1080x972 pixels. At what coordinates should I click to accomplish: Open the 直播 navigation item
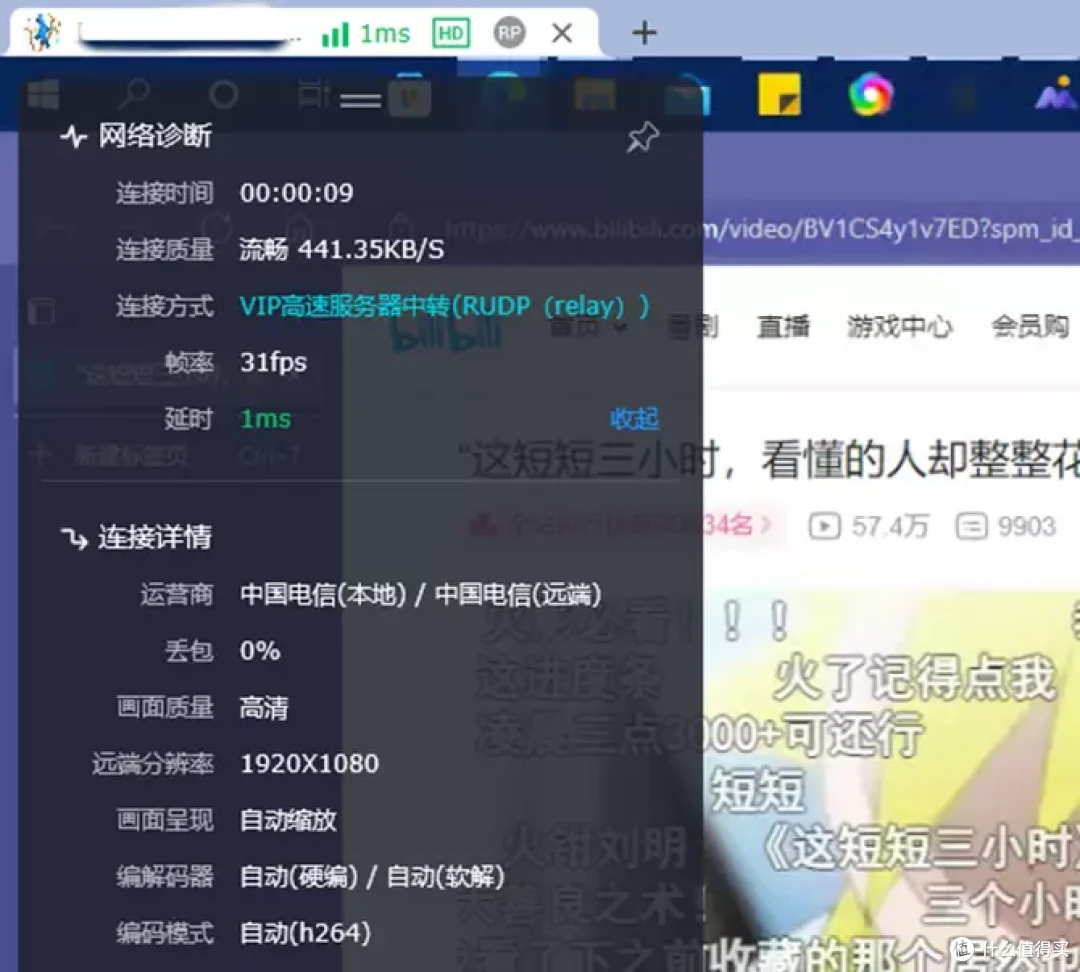coord(783,326)
